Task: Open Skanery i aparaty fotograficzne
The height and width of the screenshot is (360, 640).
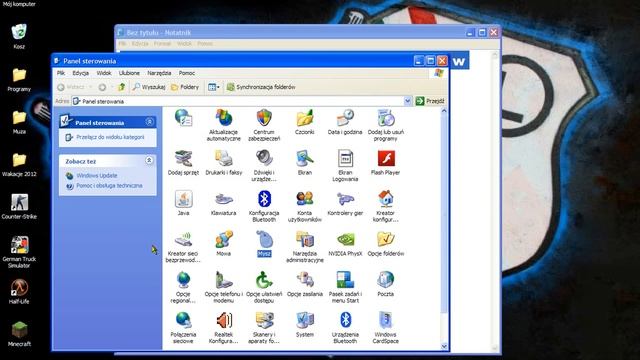Action: (264, 327)
